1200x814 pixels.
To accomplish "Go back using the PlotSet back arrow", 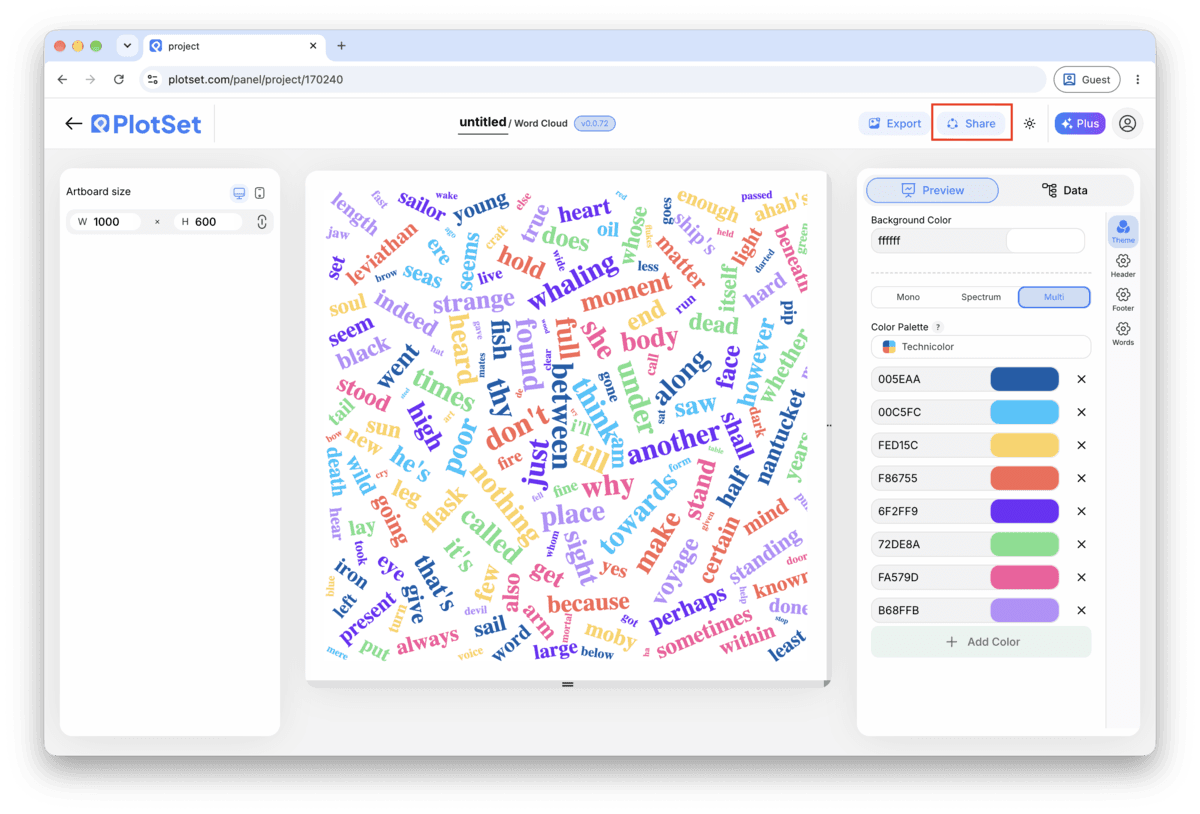I will tap(73, 123).
